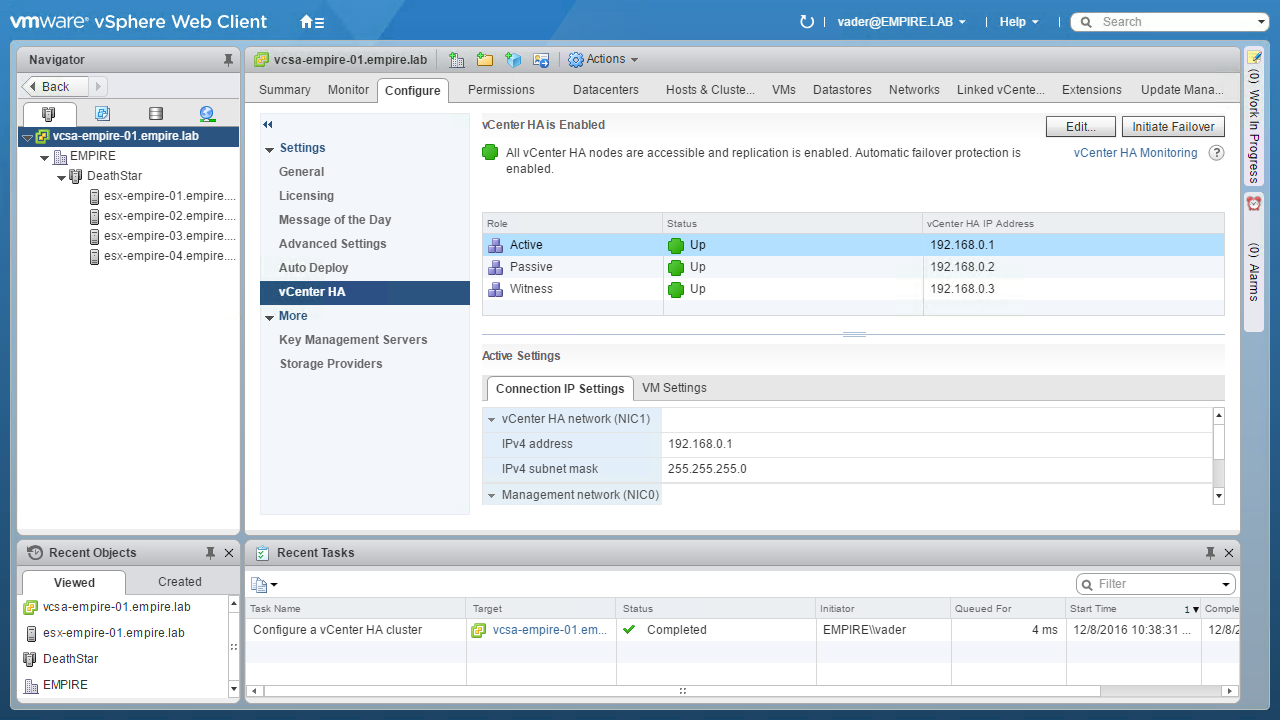The image size is (1280, 720).
Task: Click the Back button in Navigator
Action: [57, 87]
